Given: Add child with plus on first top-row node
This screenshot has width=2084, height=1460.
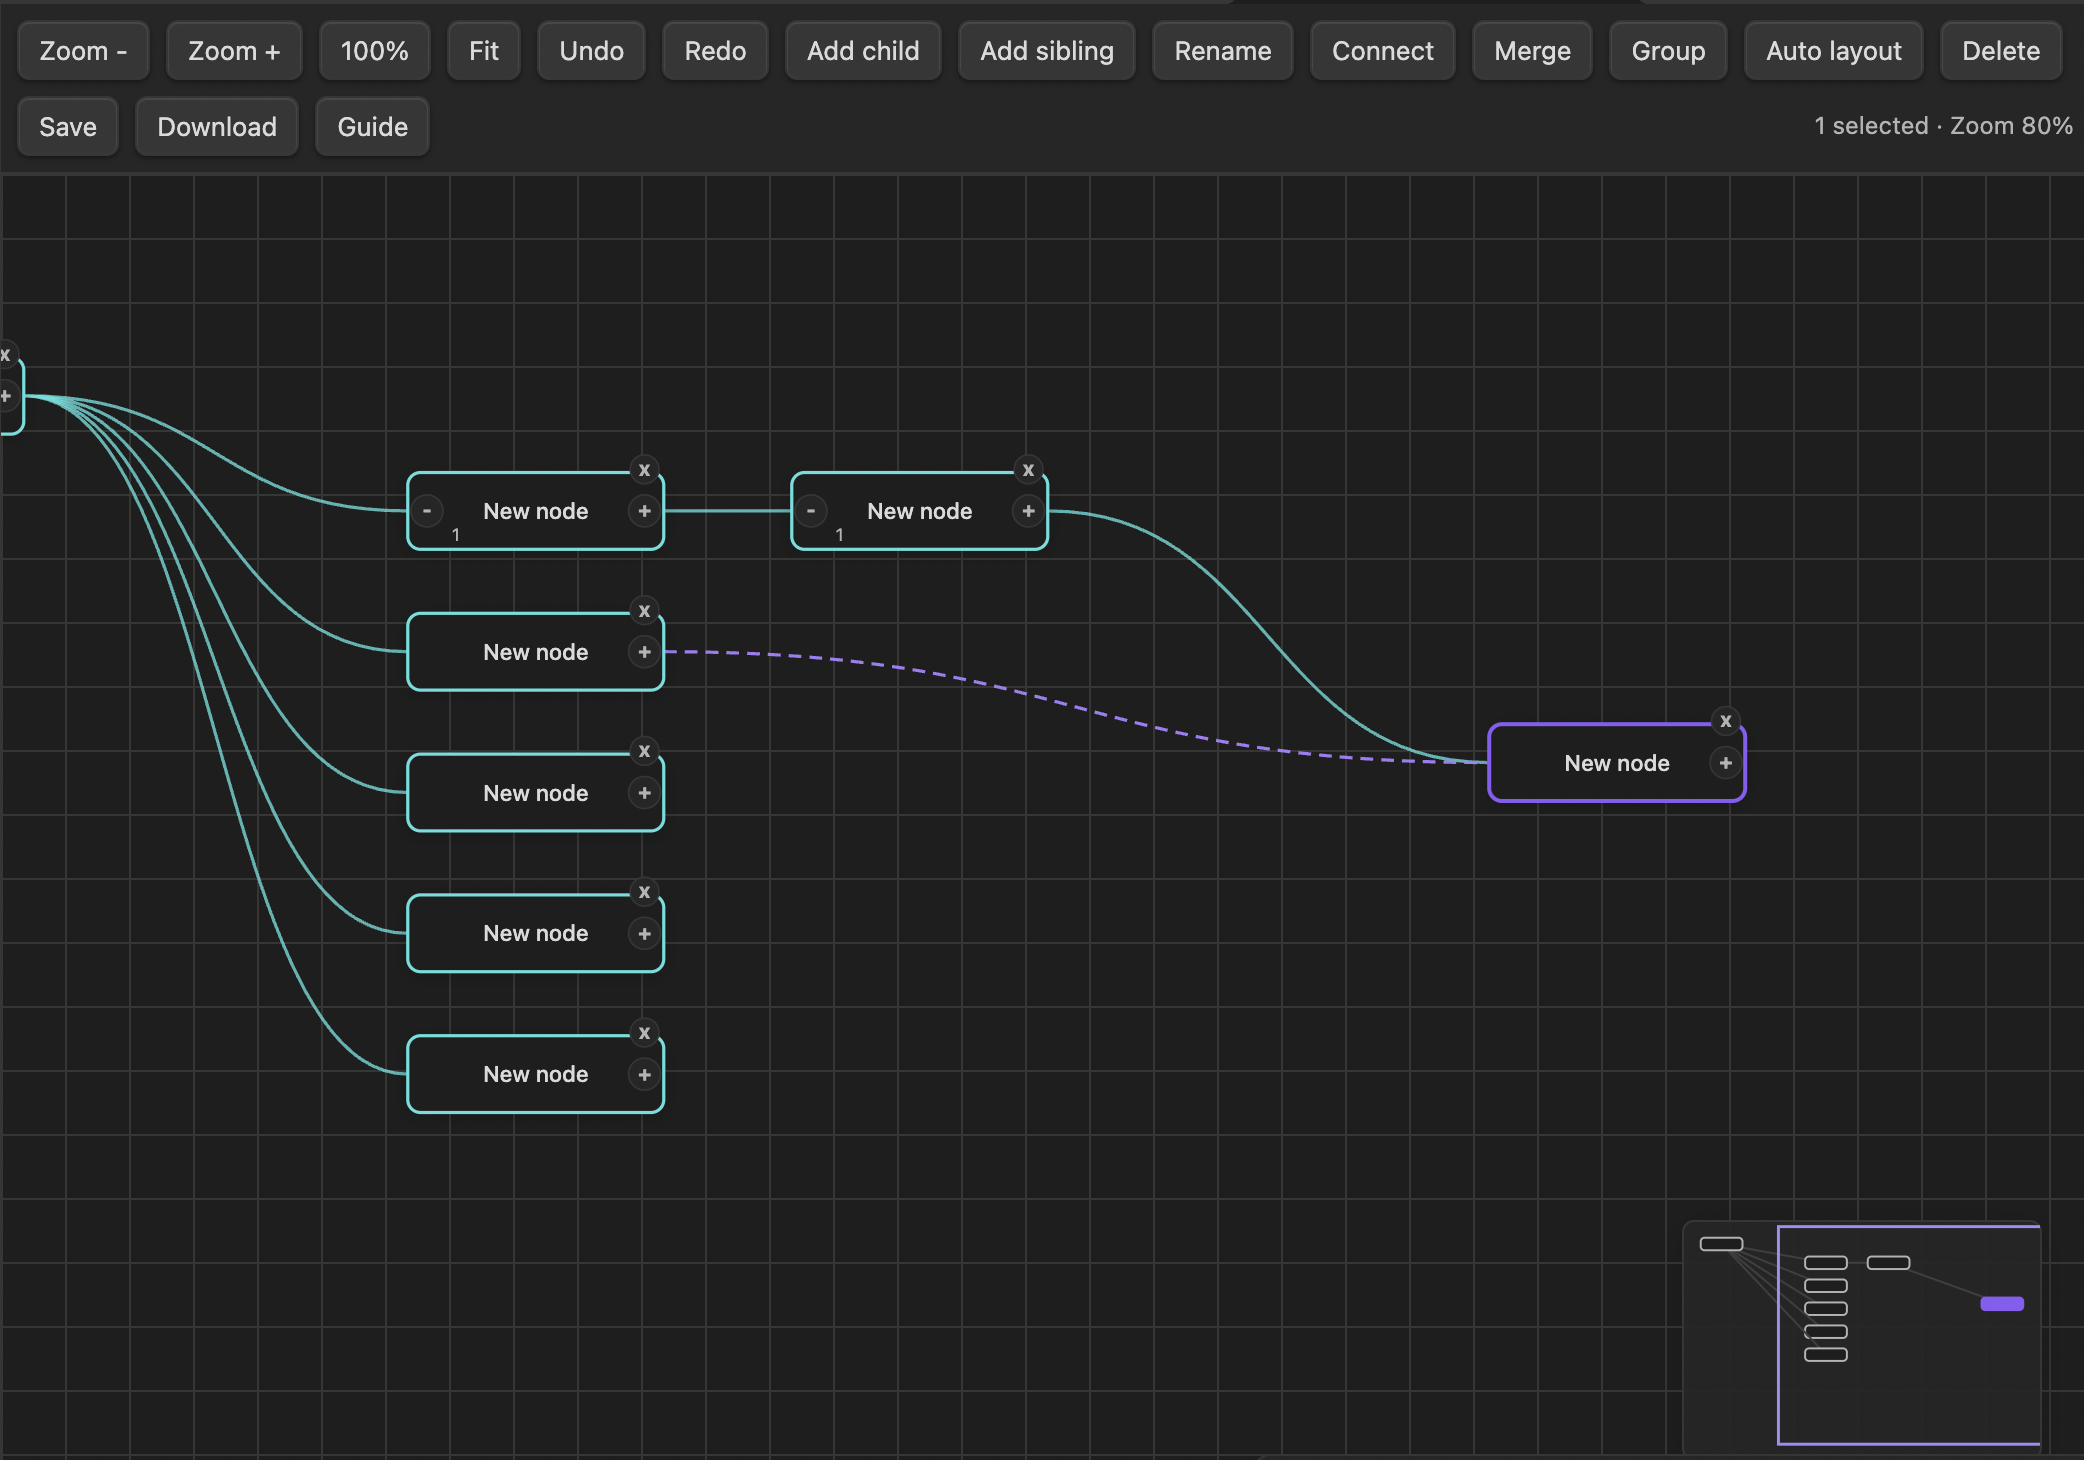Looking at the screenshot, I should (644, 511).
